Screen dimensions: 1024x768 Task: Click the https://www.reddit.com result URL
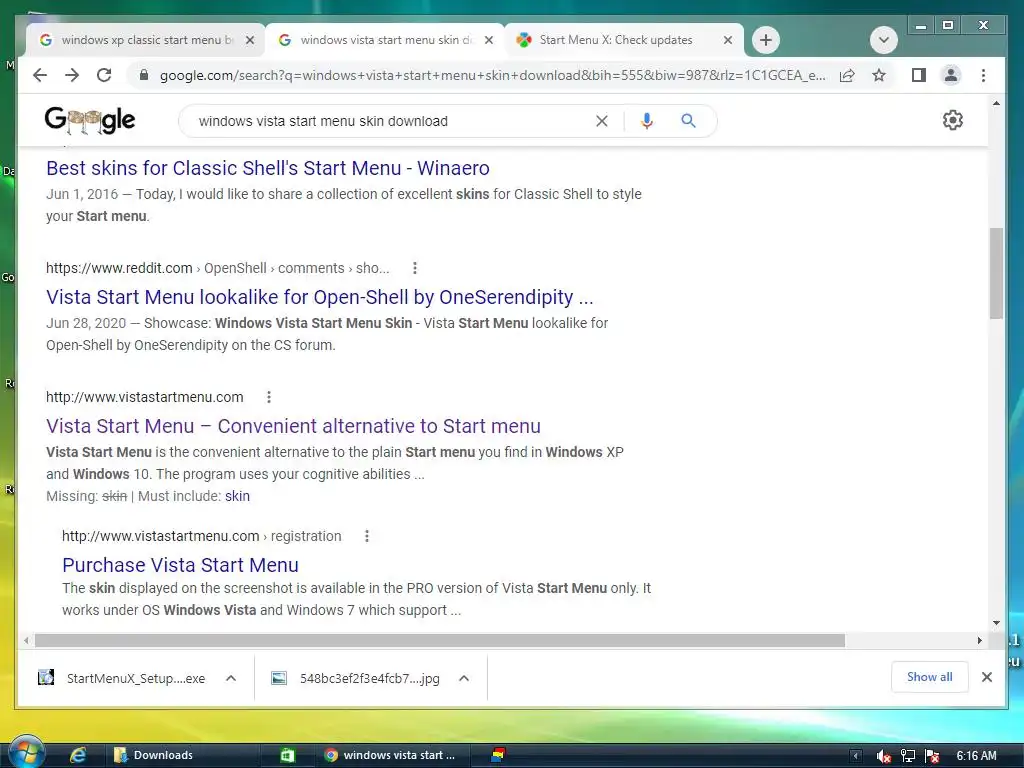(119, 268)
